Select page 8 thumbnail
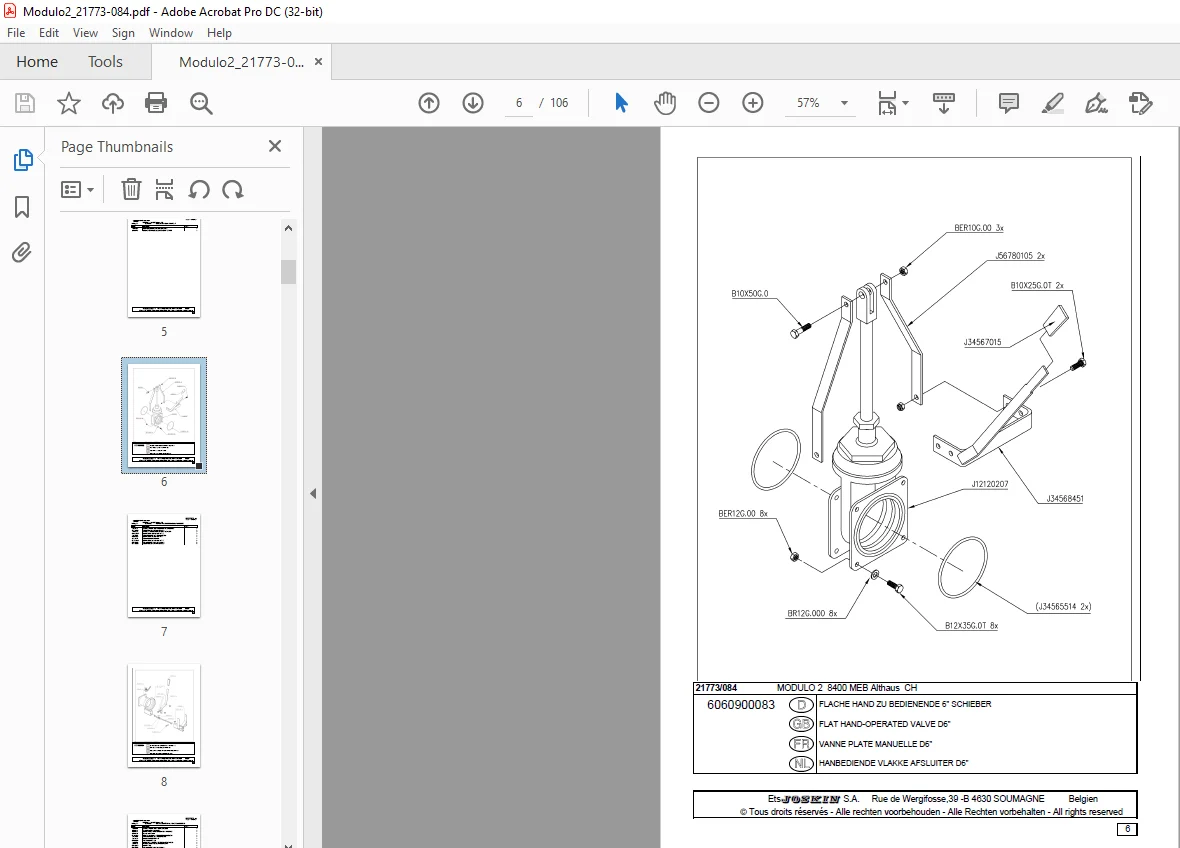The height and width of the screenshot is (848, 1180). click(164, 715)
